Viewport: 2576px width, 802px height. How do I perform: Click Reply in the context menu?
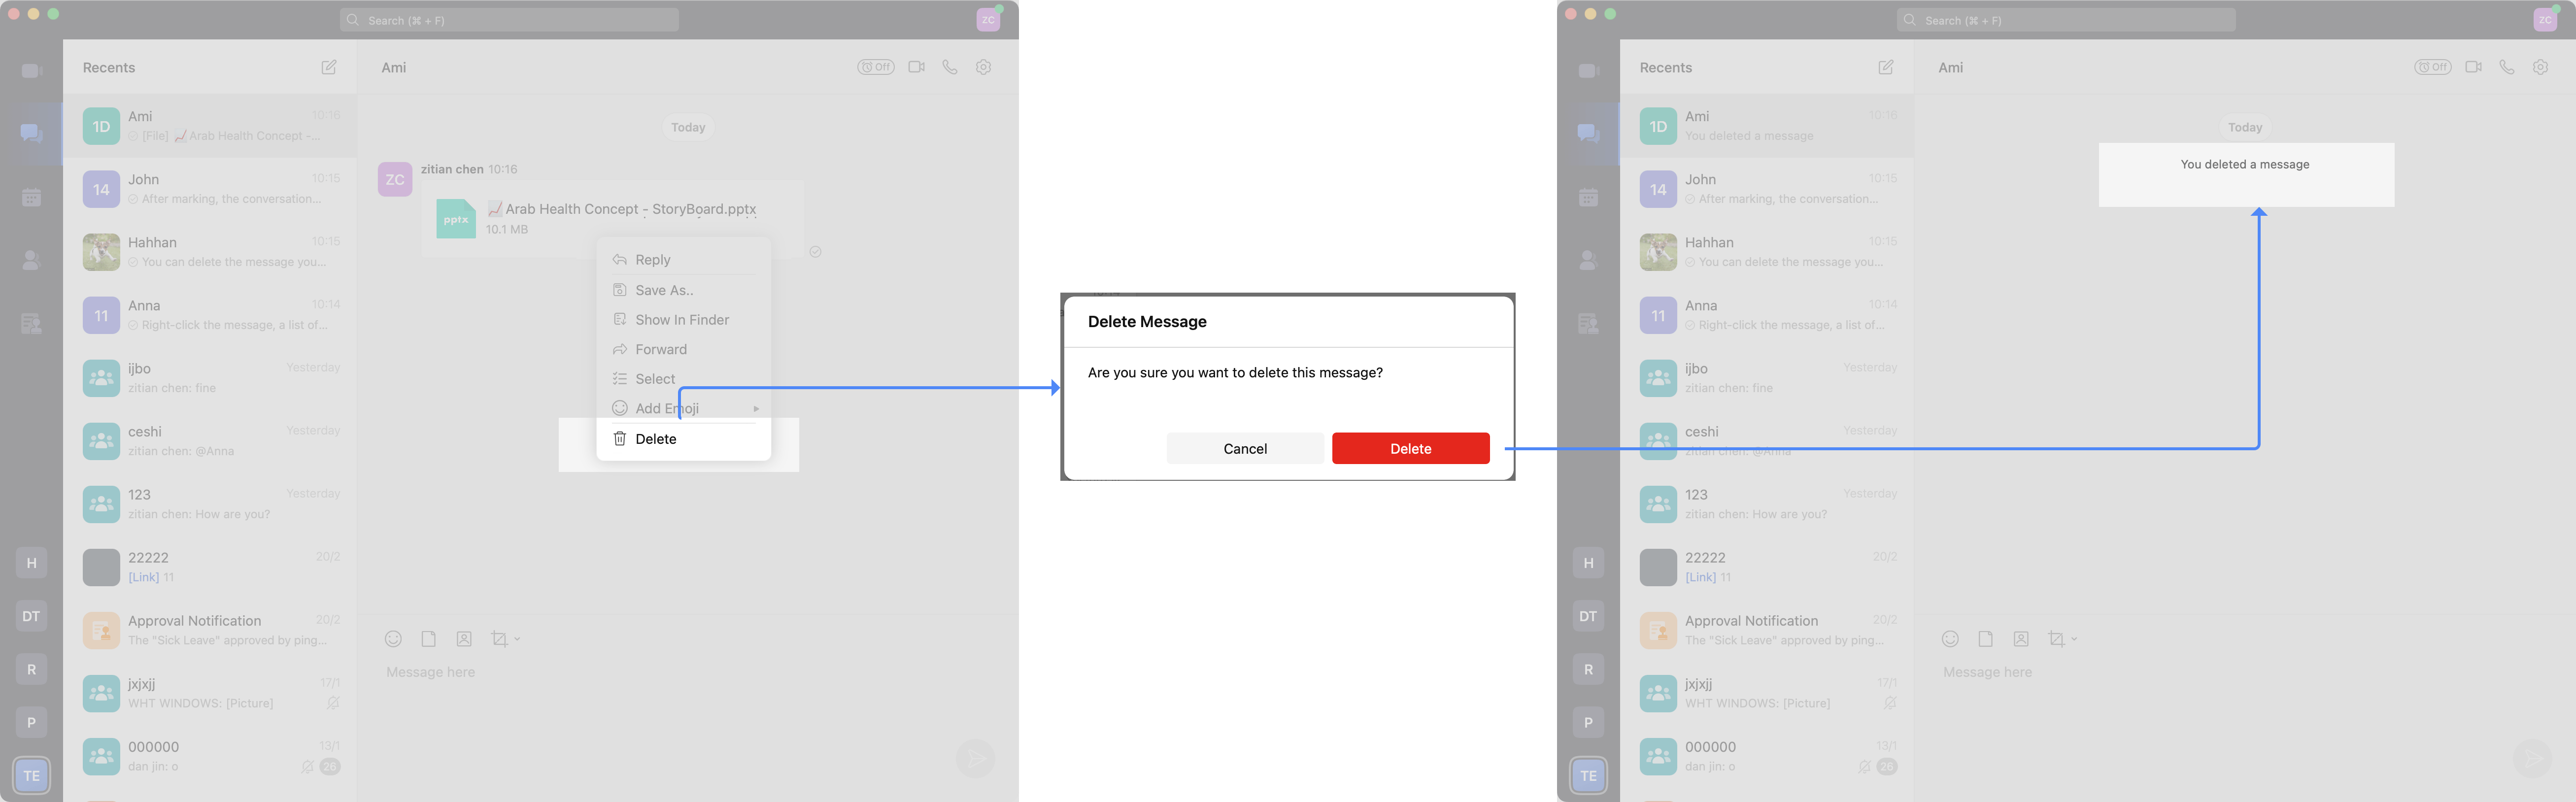point(652,260)
